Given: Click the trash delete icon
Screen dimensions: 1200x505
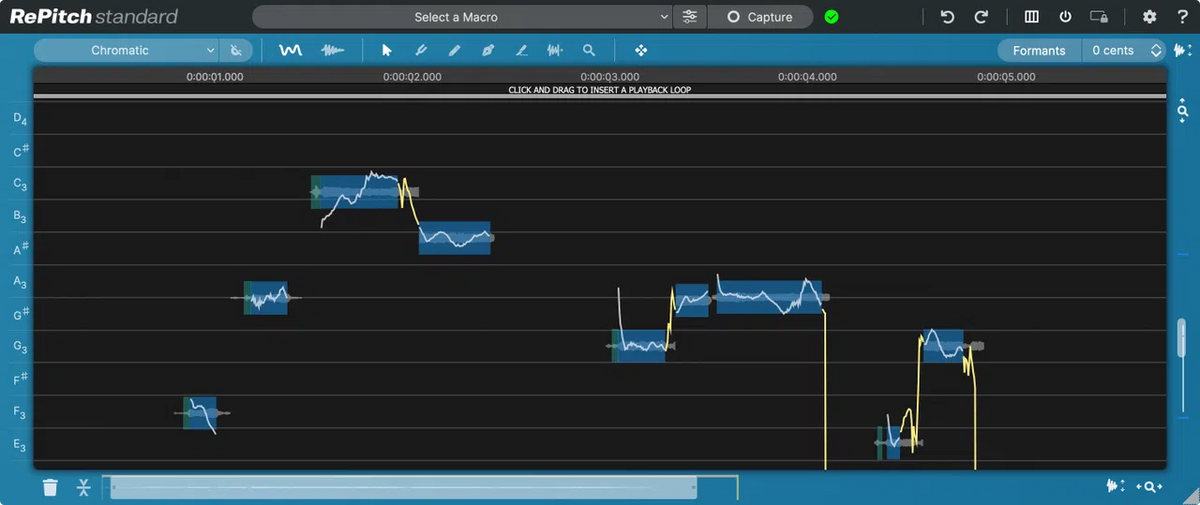Looking at the screenshot, I should [x=50, y=487].
